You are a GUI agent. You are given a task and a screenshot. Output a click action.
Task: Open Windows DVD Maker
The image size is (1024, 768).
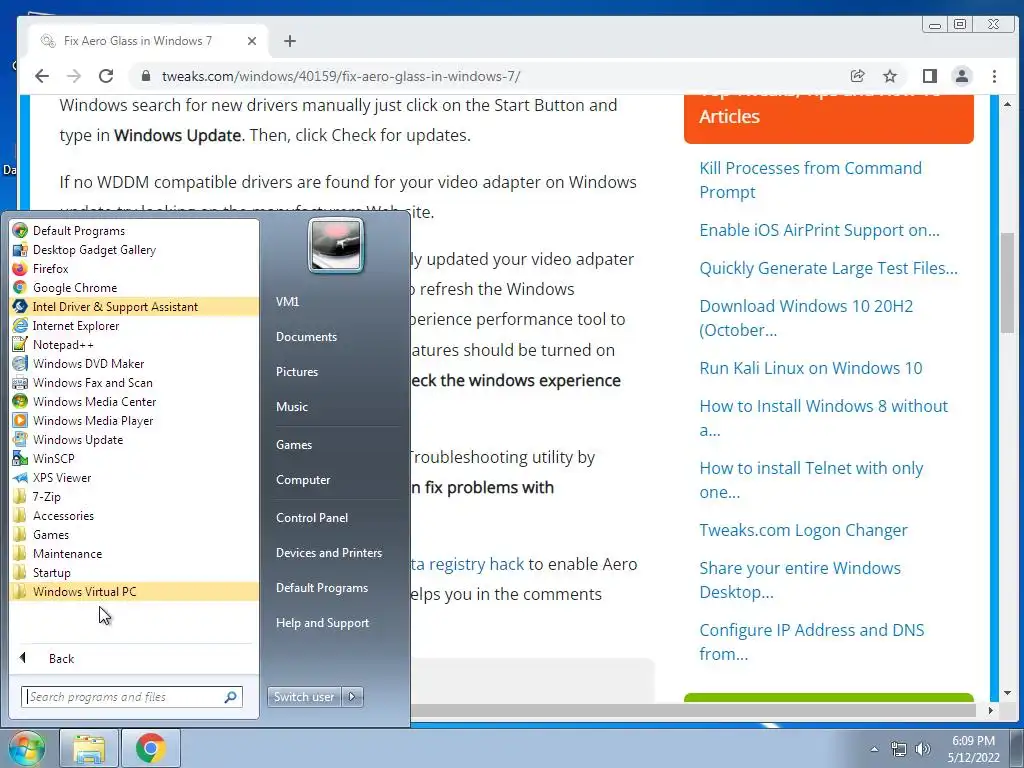pyautogui.click(x=135, y=363)
